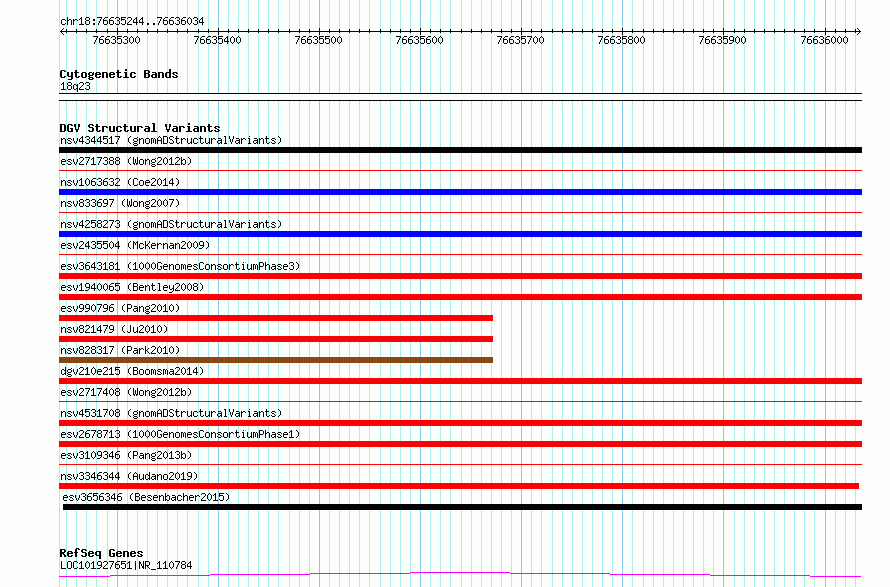This screenshot has height=587, width=890.
Task: Open variant esv3656346 (Besenbacher2015)
Action: tap(146, 497)
